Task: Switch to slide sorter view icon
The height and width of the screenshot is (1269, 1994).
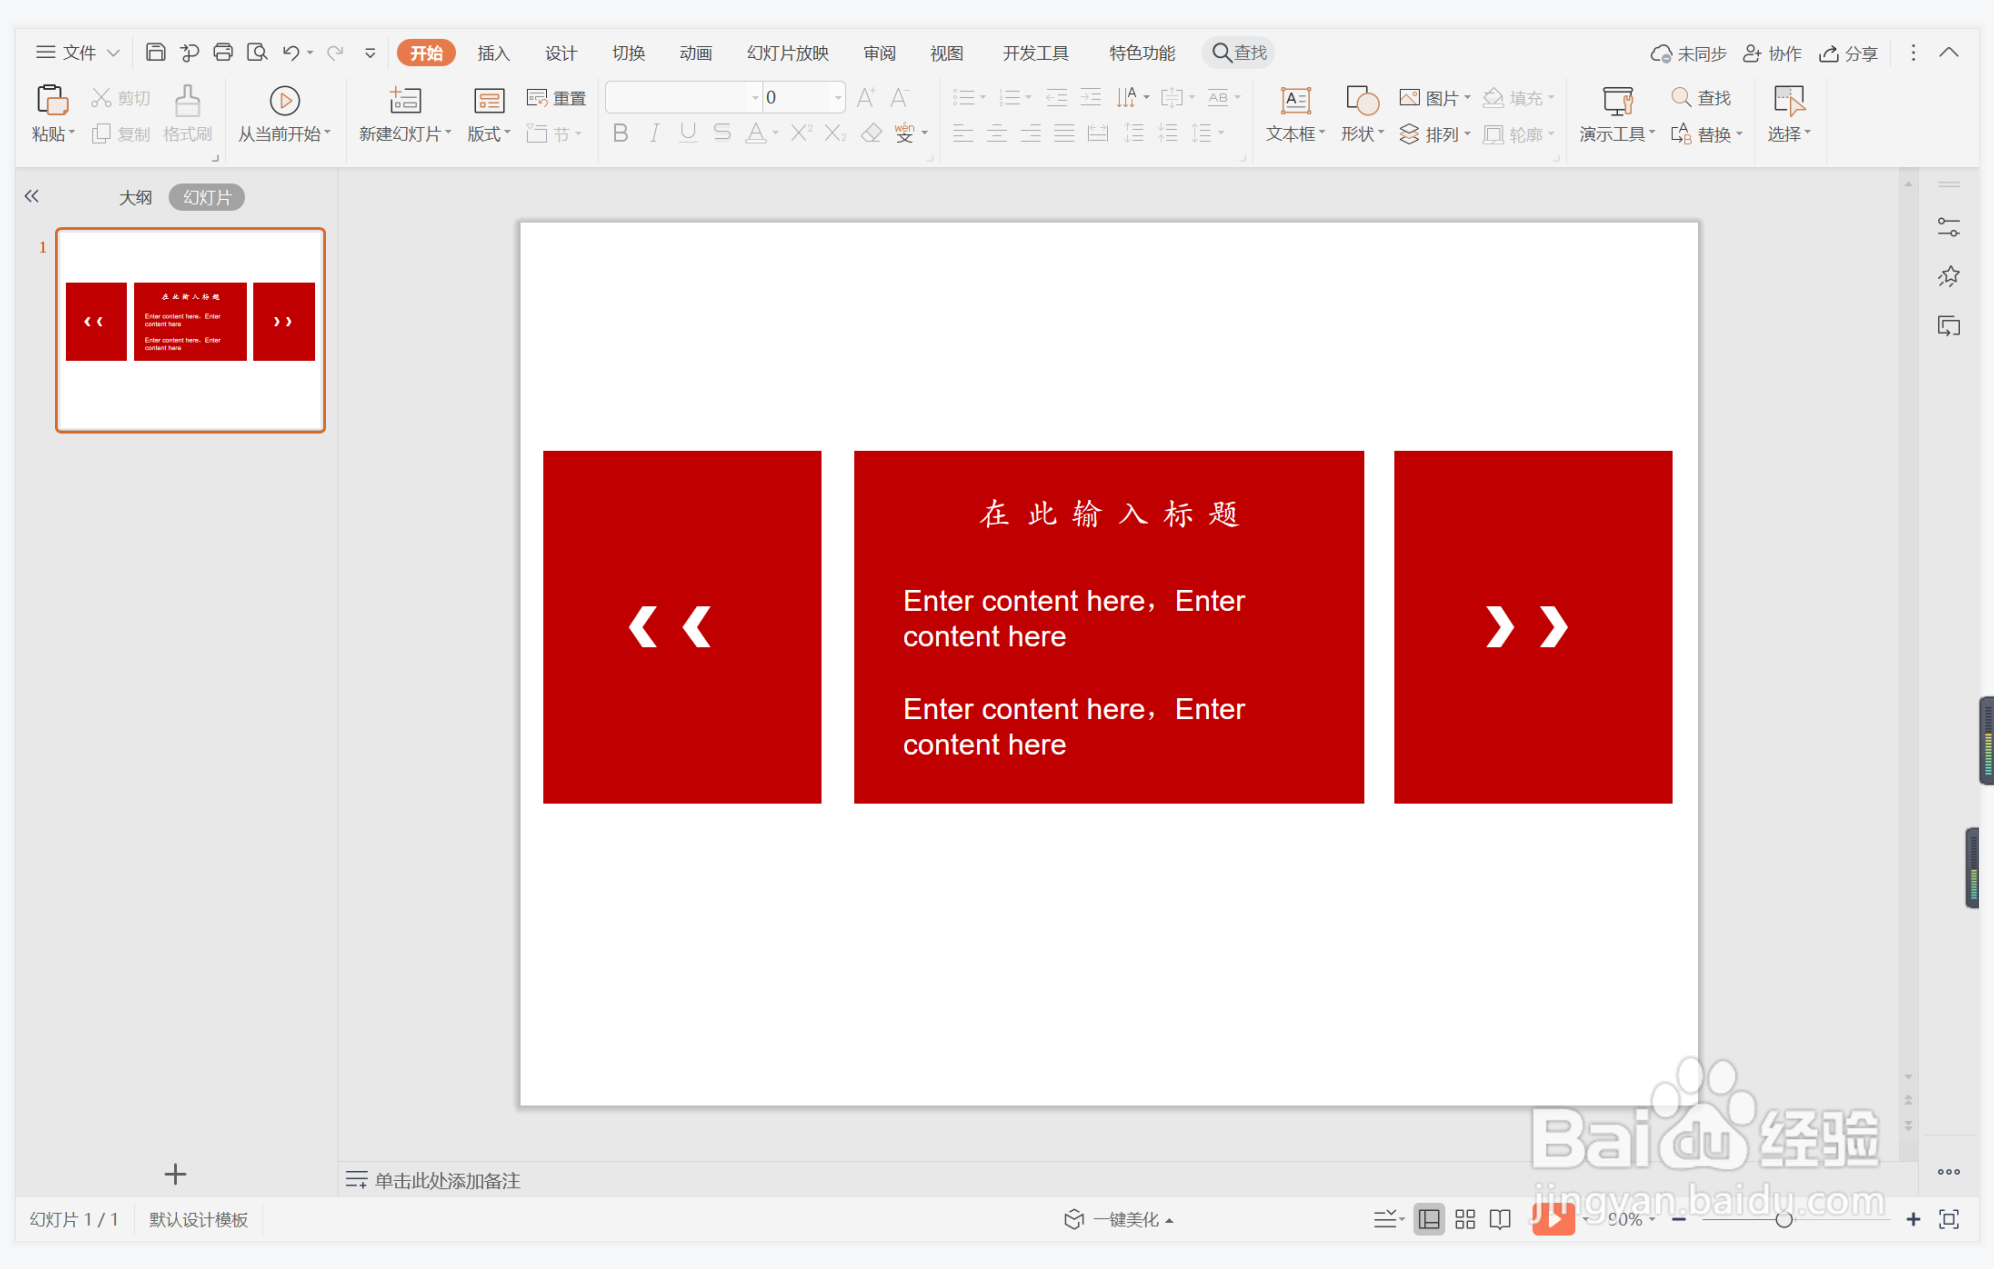Action: click(1465, 1219)
